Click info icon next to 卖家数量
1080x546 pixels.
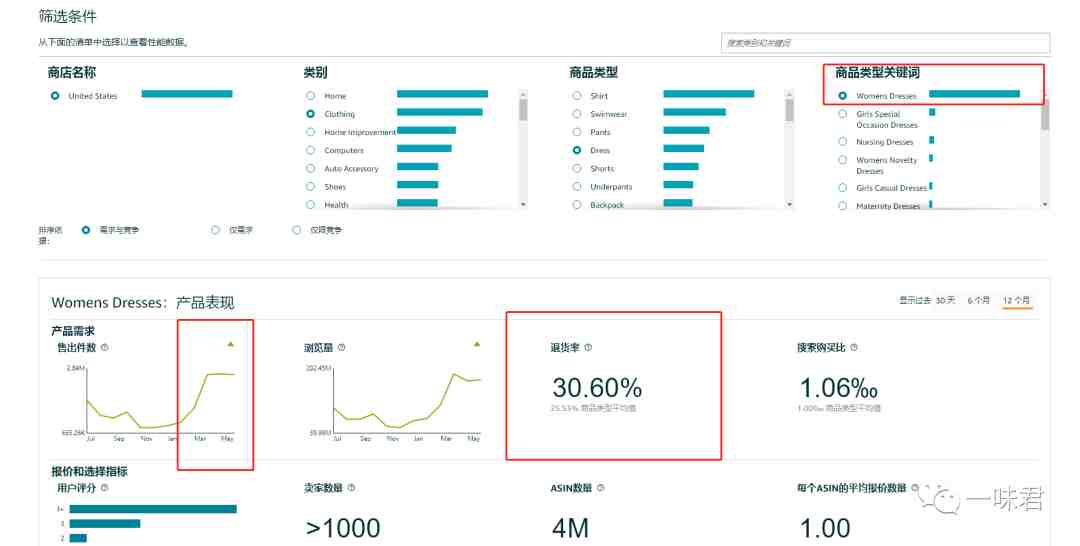(x=351, y=487)
